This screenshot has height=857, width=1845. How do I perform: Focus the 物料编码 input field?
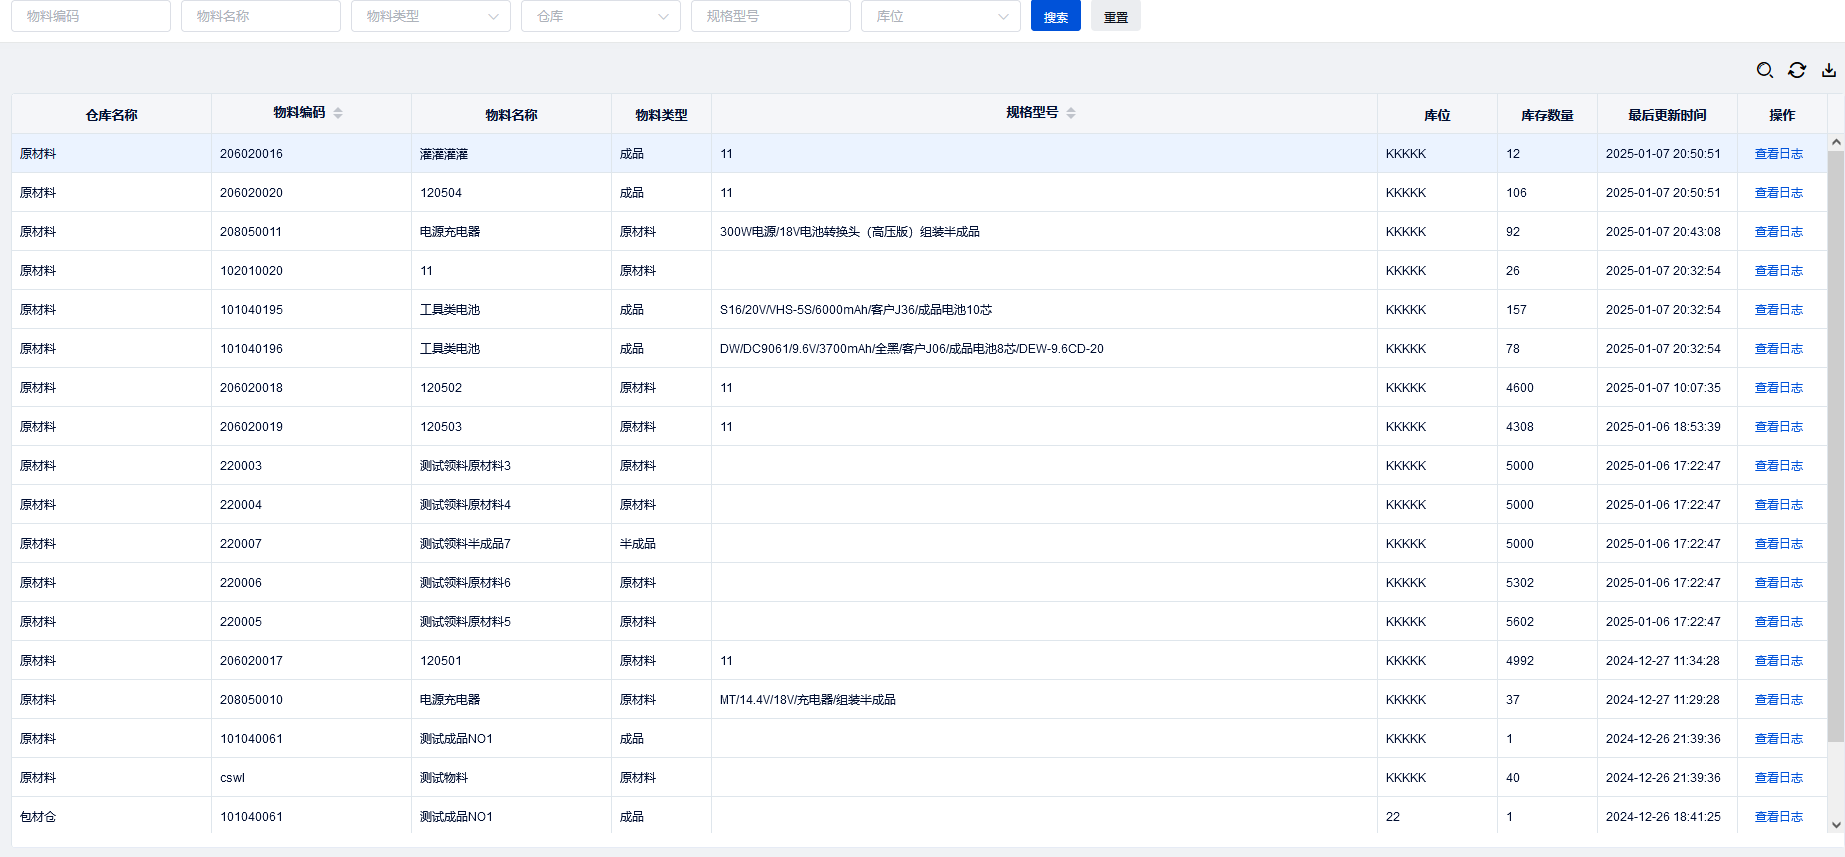click(x=91, y=16)
